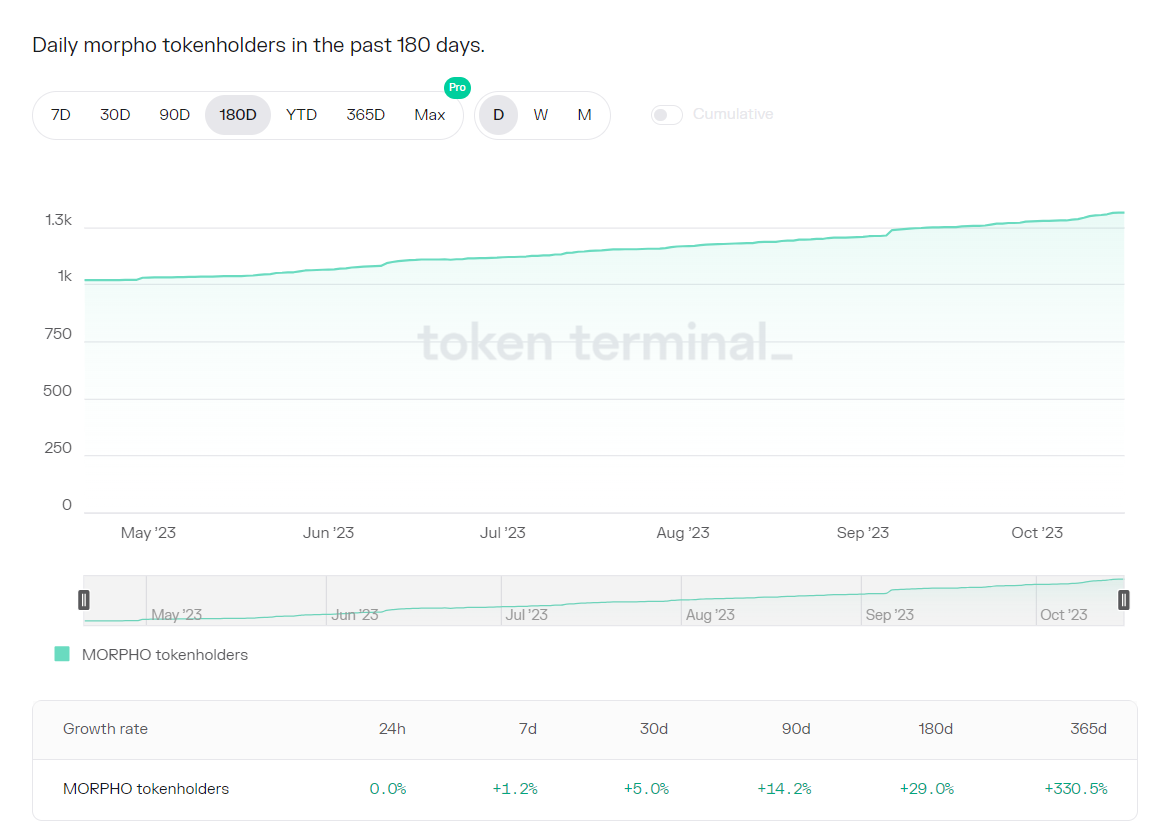The image size is (1162, 840).
Task: Click Sep '23 in the range navigator
Action: click(889, 615)
